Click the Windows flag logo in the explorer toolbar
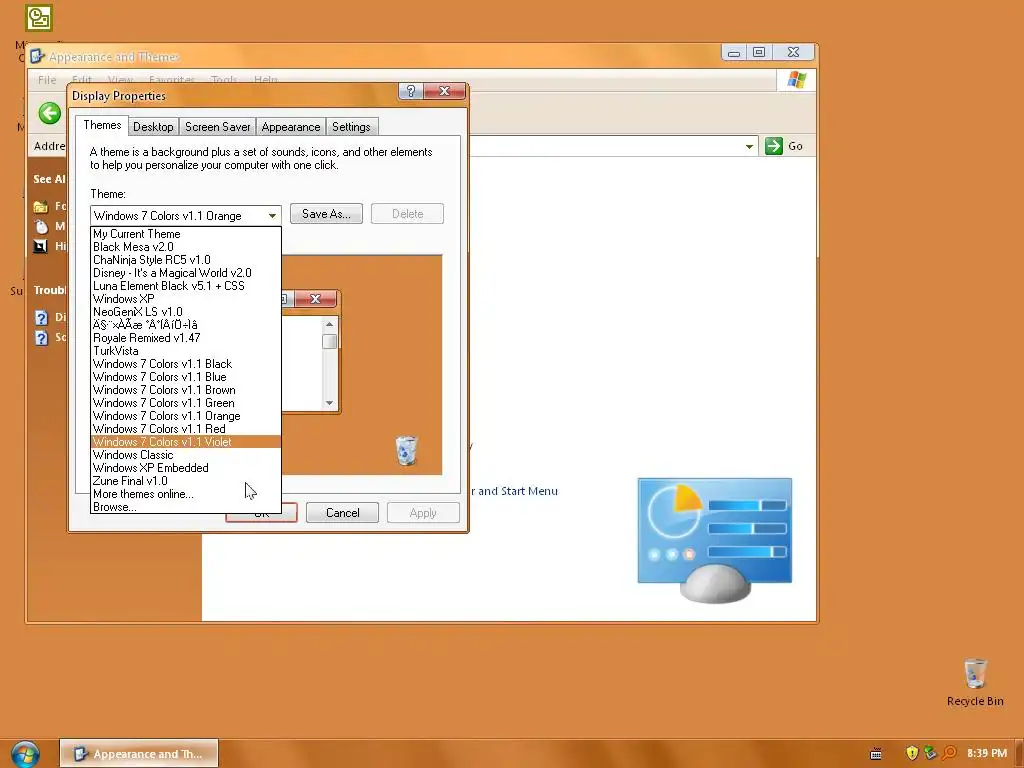 pos(797,80)
